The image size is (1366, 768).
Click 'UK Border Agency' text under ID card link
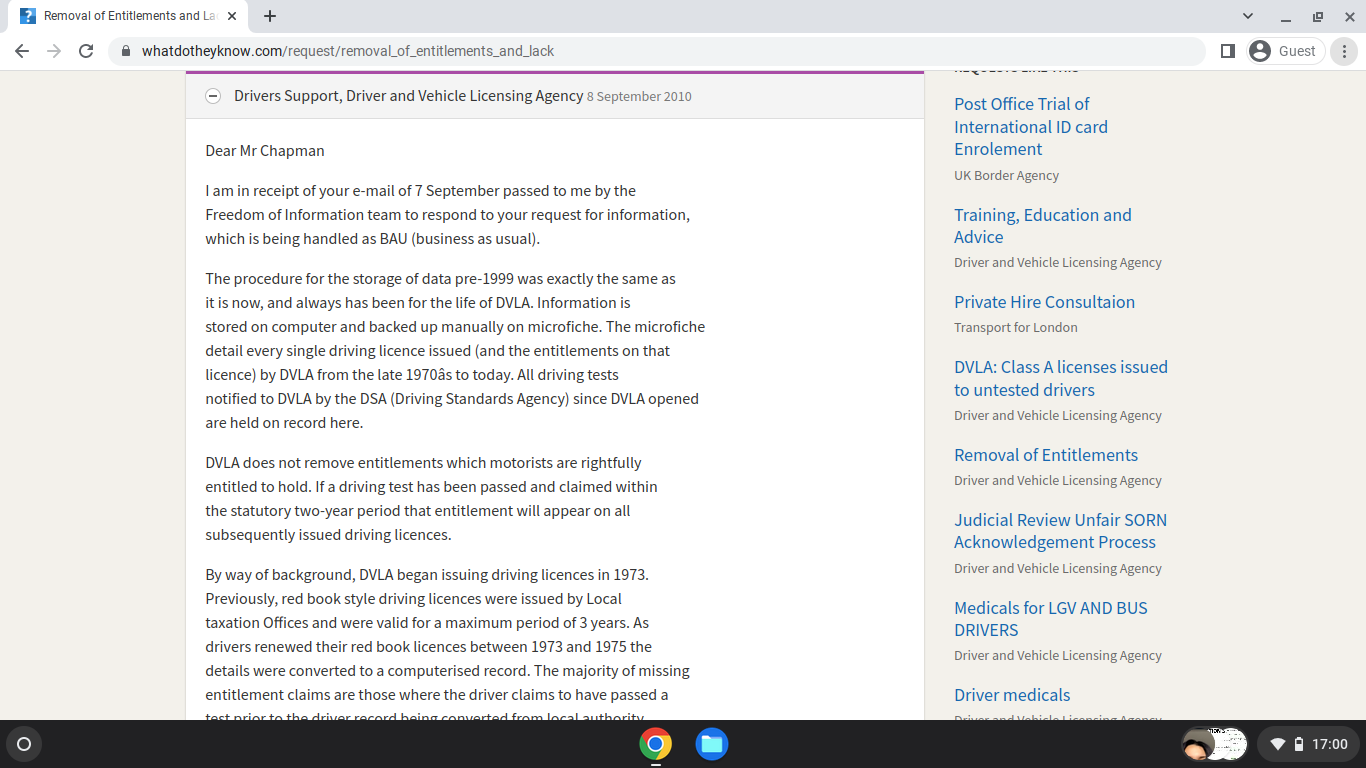(x=1006, y=175)
